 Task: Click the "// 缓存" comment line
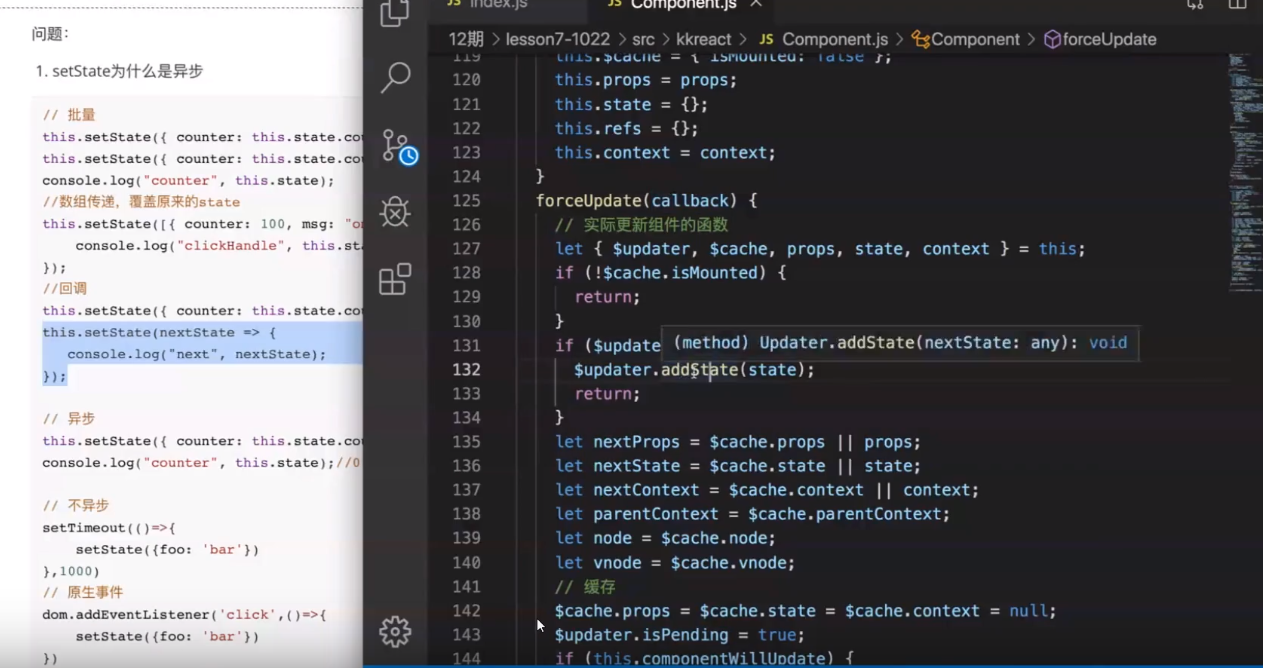click(587, 587)
